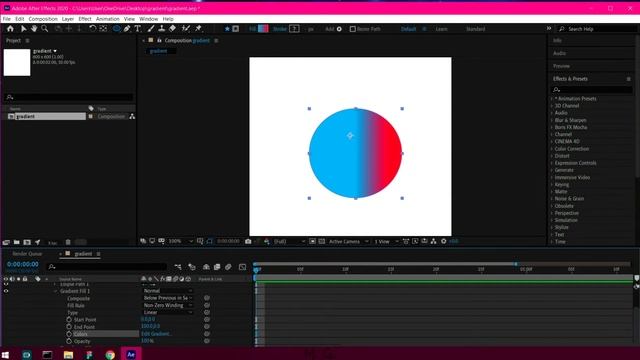Select the Brush tool

151,29
